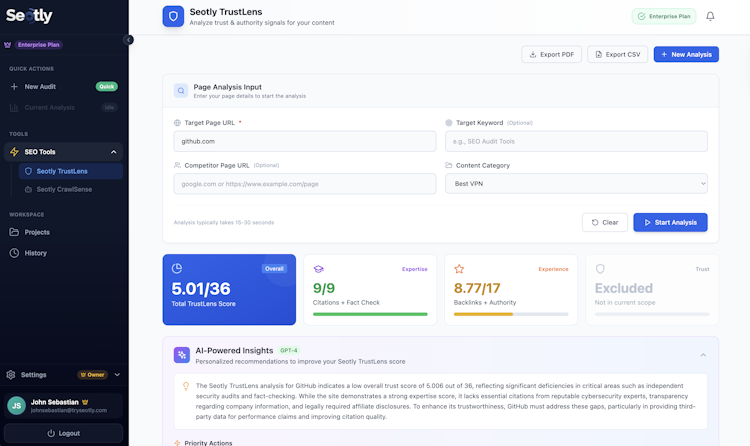Click the Idle status badge
This screenshot has height=446, width=750.
(110, 108)
